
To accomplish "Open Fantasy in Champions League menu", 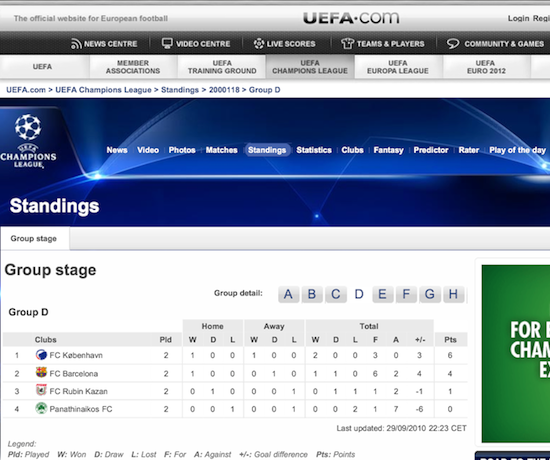I will tap(388, 150).
